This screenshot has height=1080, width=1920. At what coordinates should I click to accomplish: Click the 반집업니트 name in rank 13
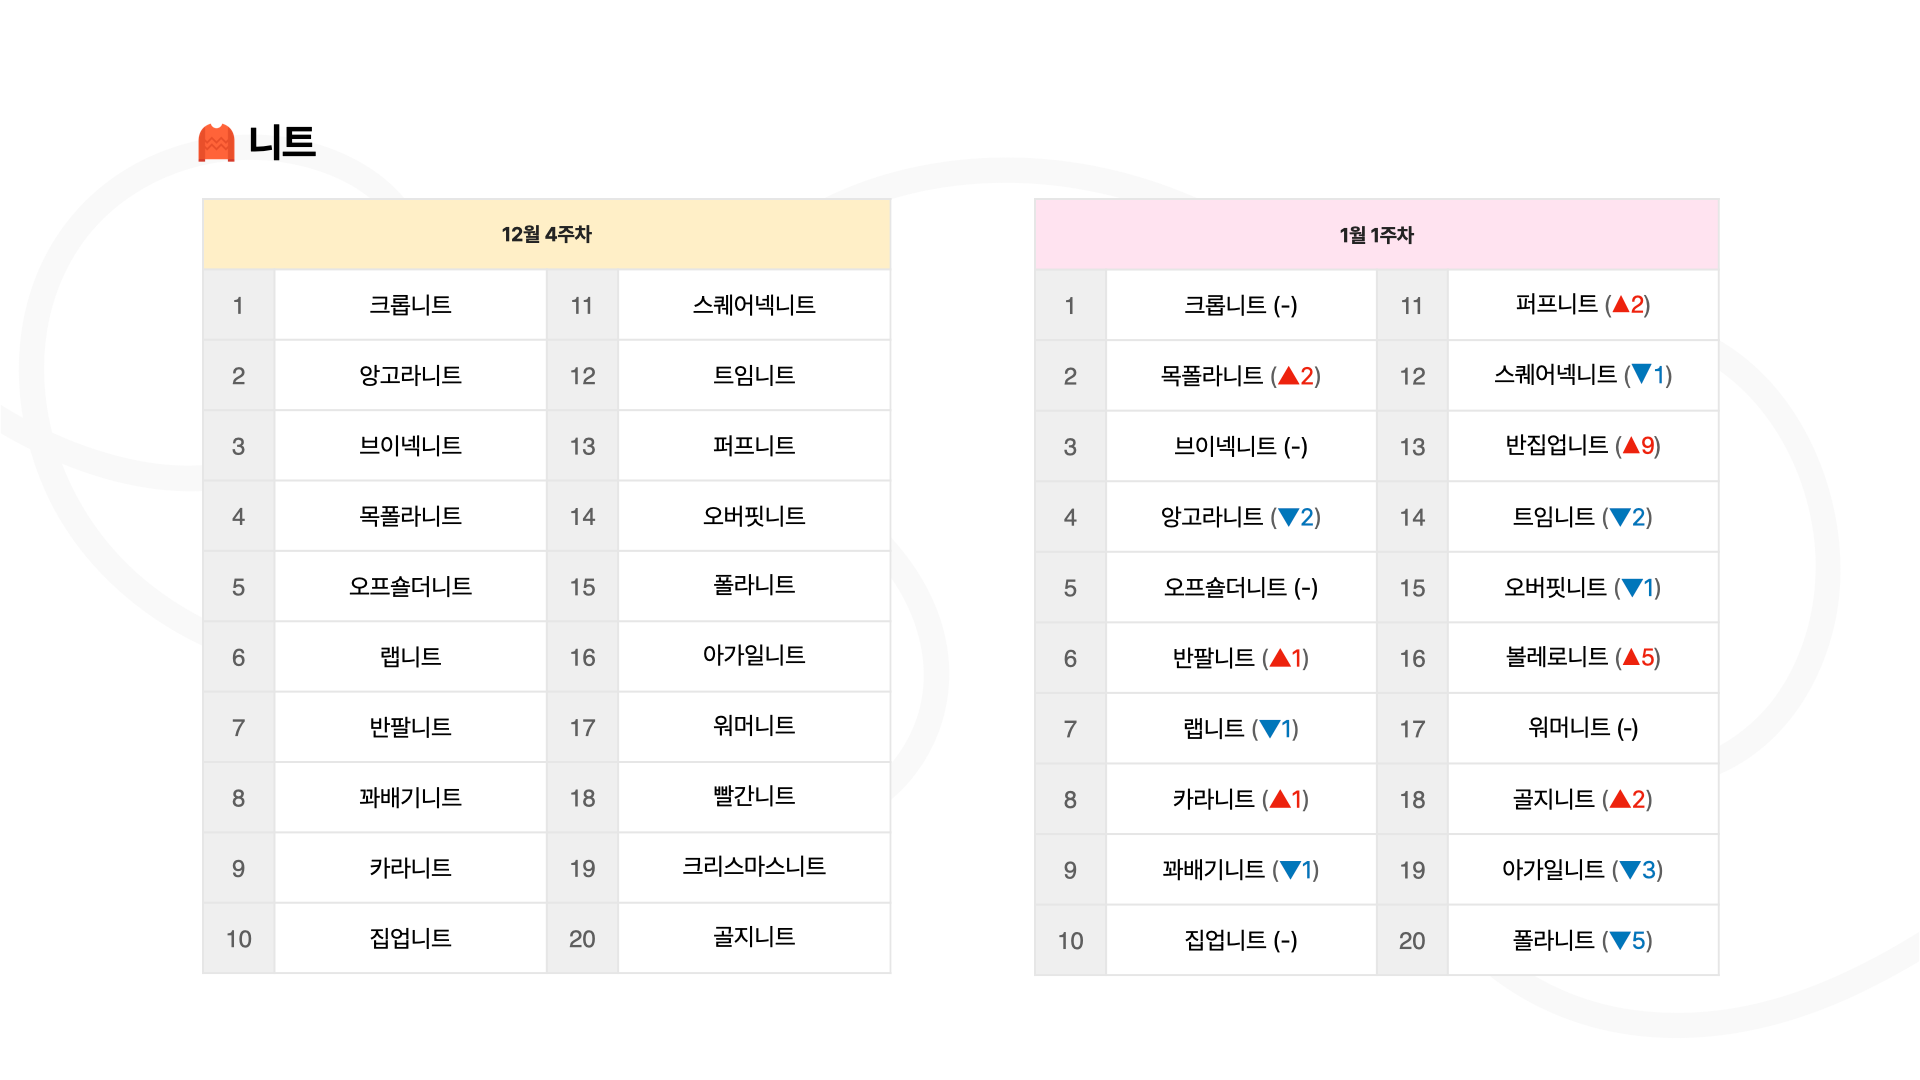click(x=1557, y=445)
